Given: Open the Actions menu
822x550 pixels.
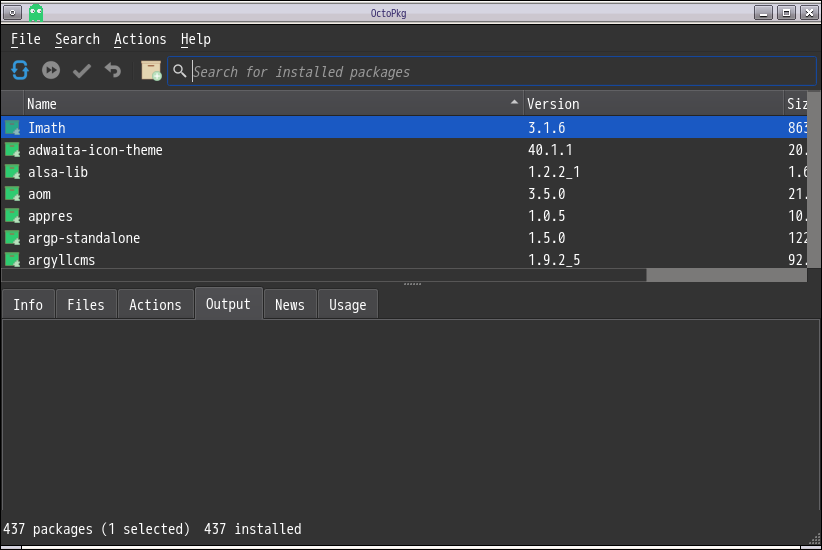Looking at the screenshot, I should pos(140,39).
